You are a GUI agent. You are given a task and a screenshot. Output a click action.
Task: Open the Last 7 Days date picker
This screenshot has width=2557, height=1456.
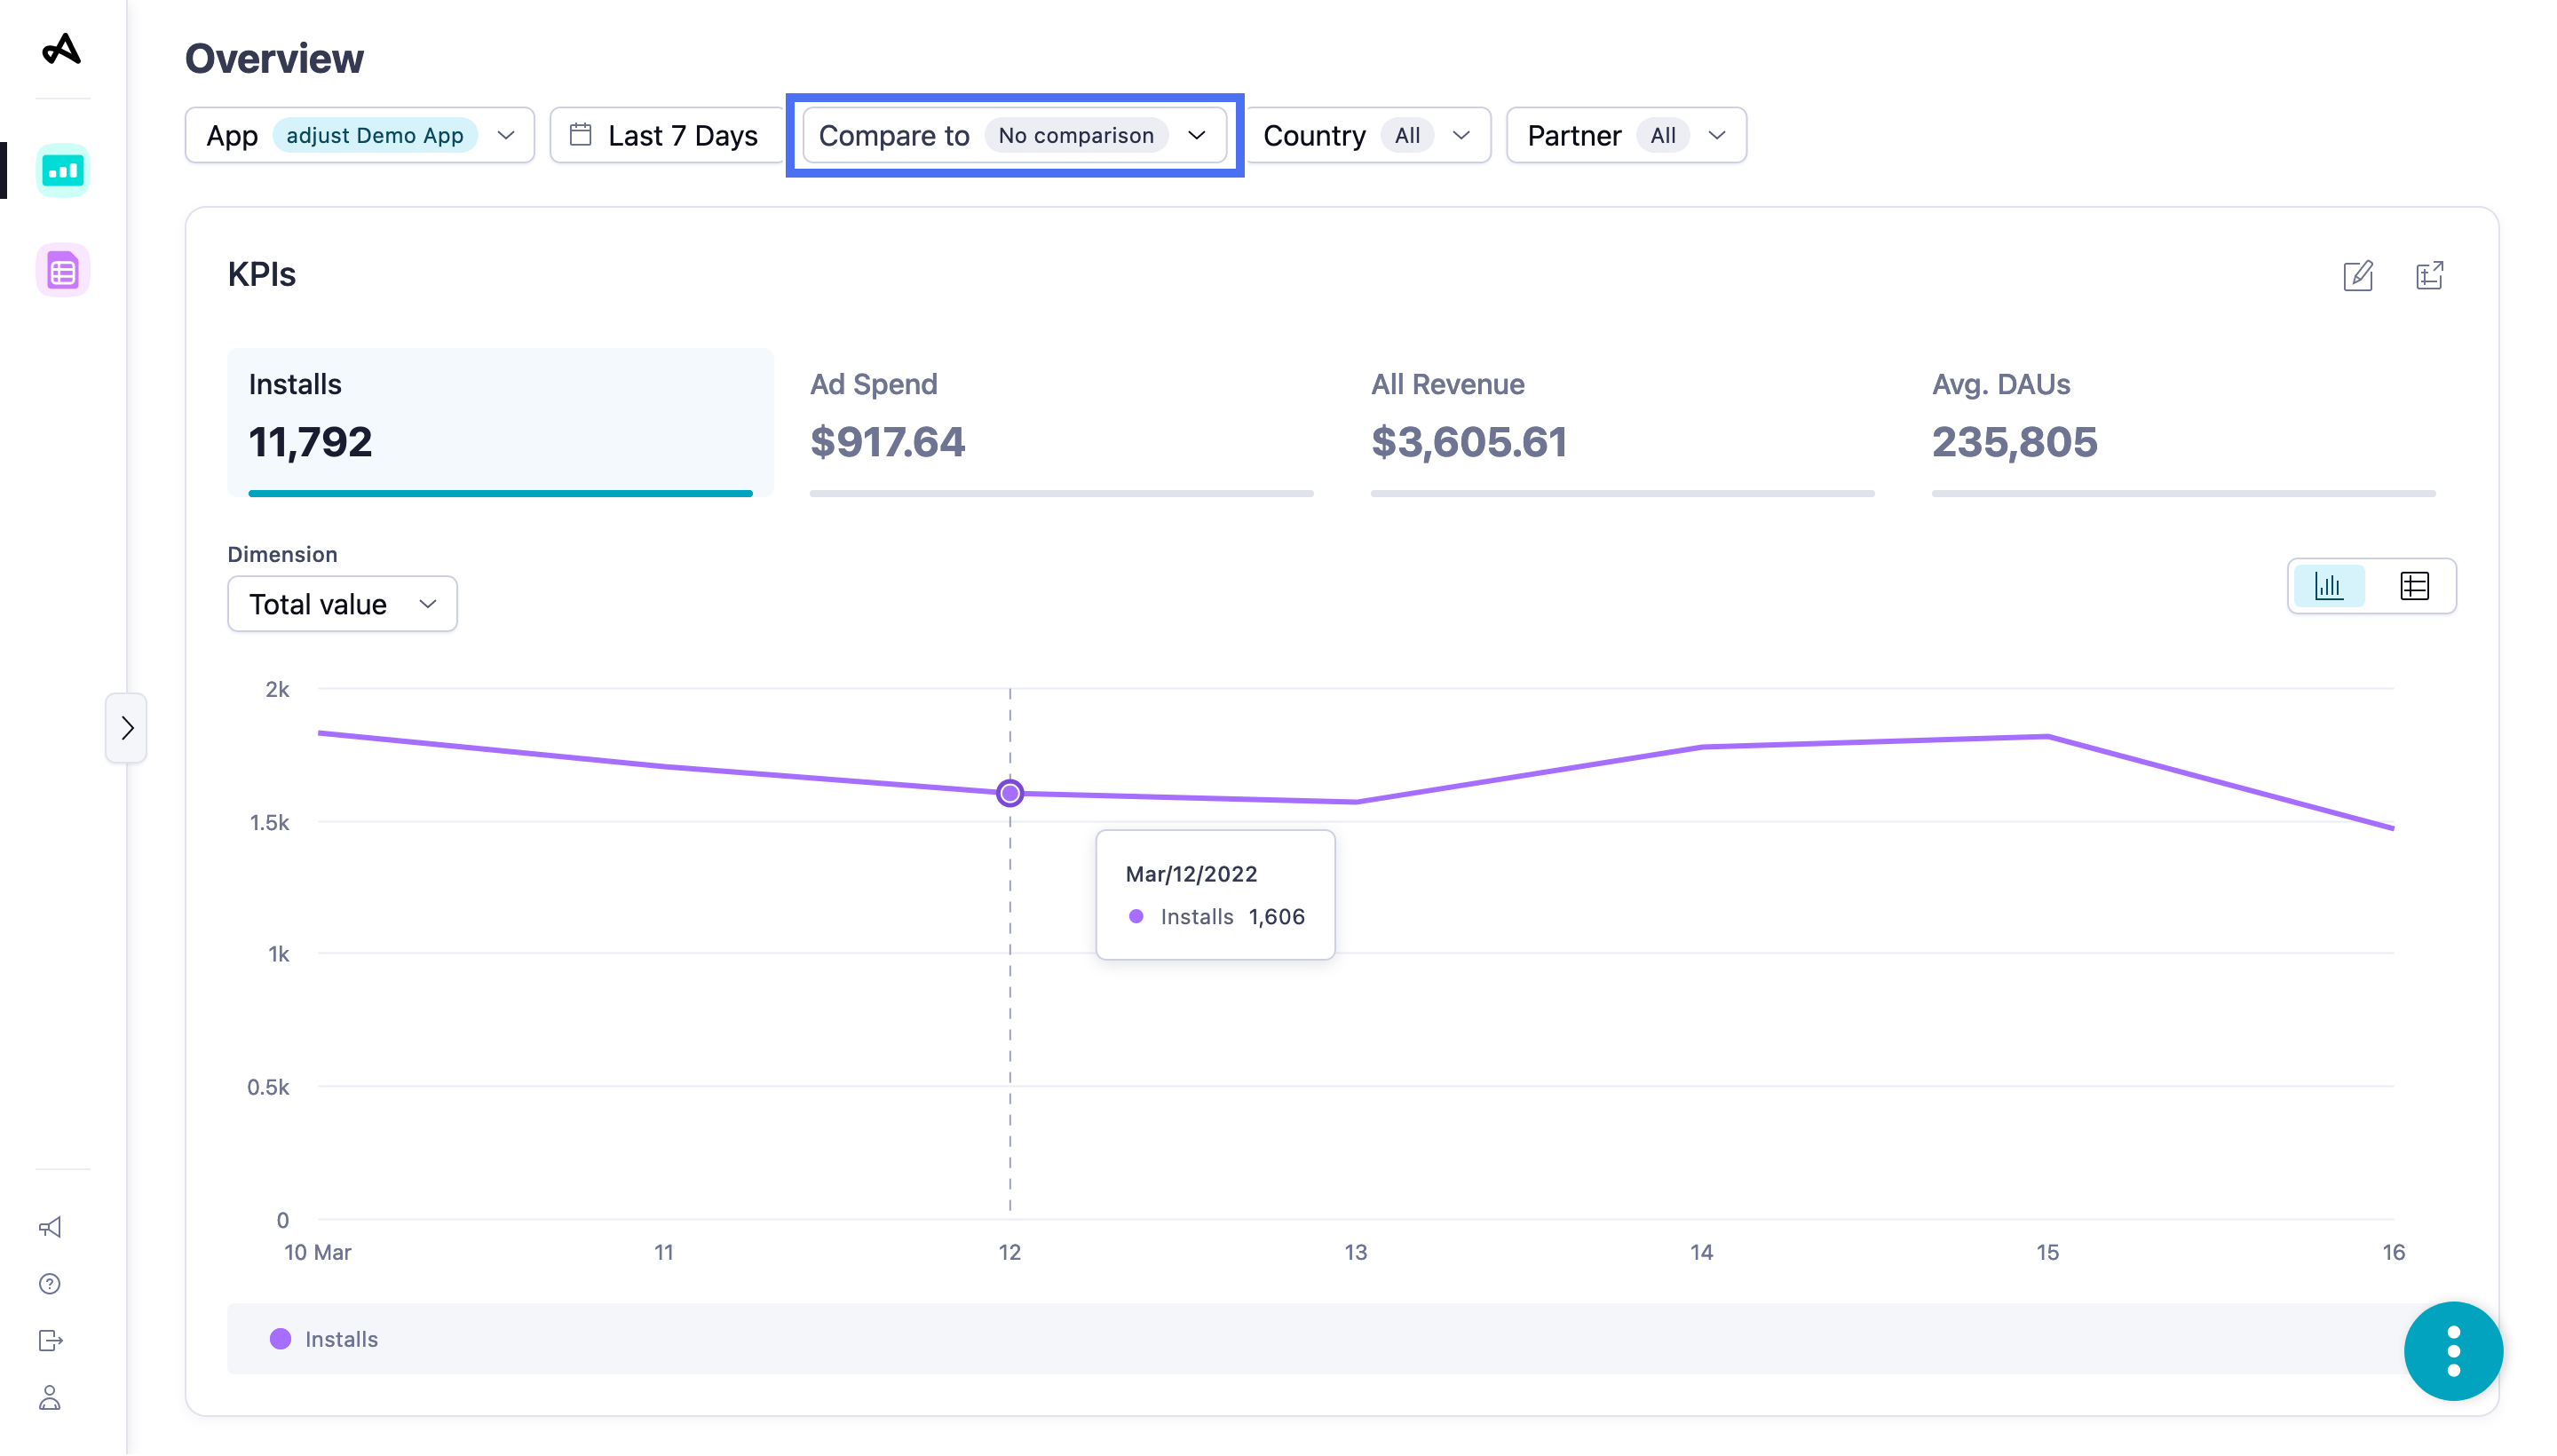pyautogui.click(x=666, y=135)
